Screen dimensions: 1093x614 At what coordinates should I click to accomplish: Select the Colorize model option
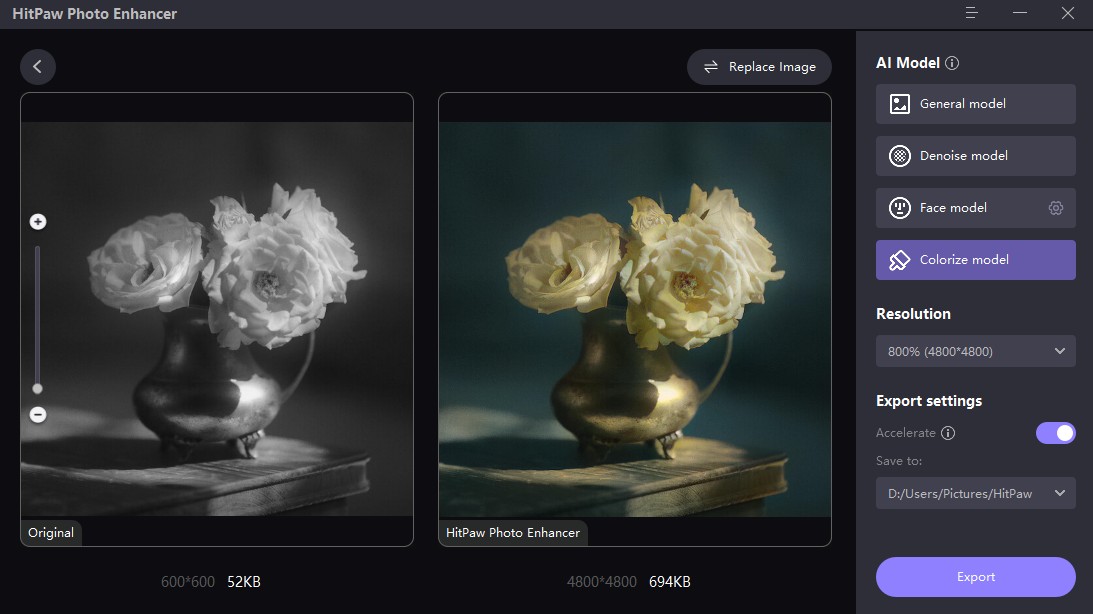(975, 260)
